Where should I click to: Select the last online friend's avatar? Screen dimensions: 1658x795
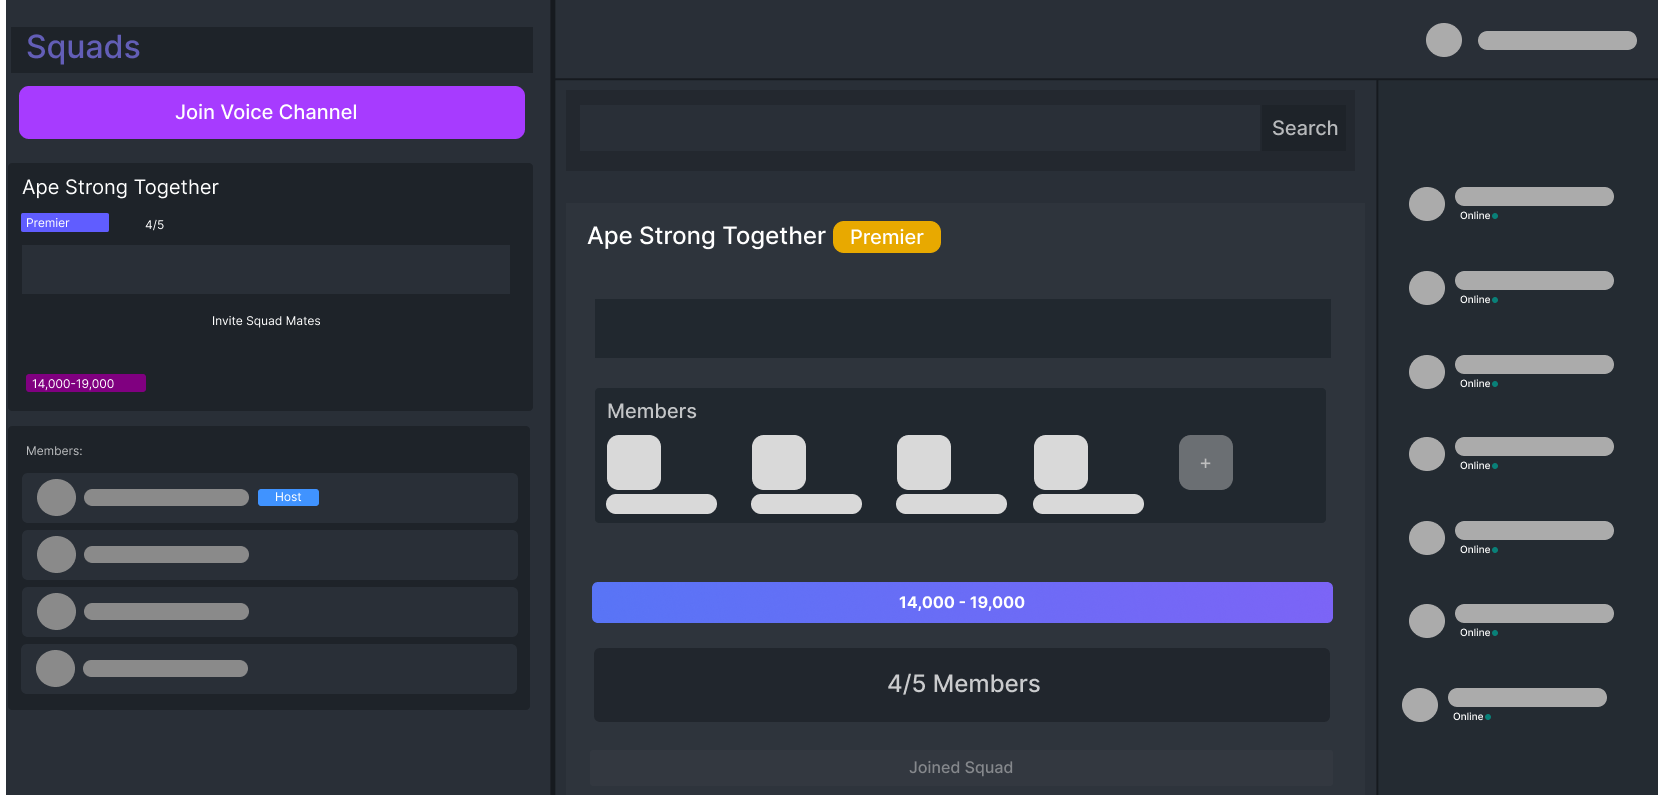(x=1419, y=705)
